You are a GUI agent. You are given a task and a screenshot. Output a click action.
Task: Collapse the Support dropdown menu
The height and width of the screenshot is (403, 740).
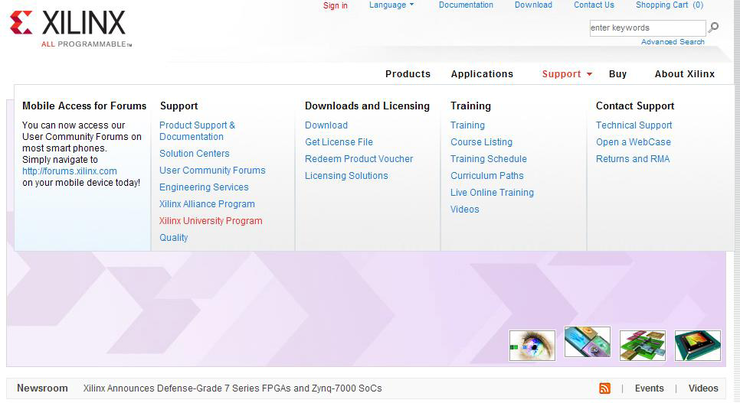click(567, 74)
